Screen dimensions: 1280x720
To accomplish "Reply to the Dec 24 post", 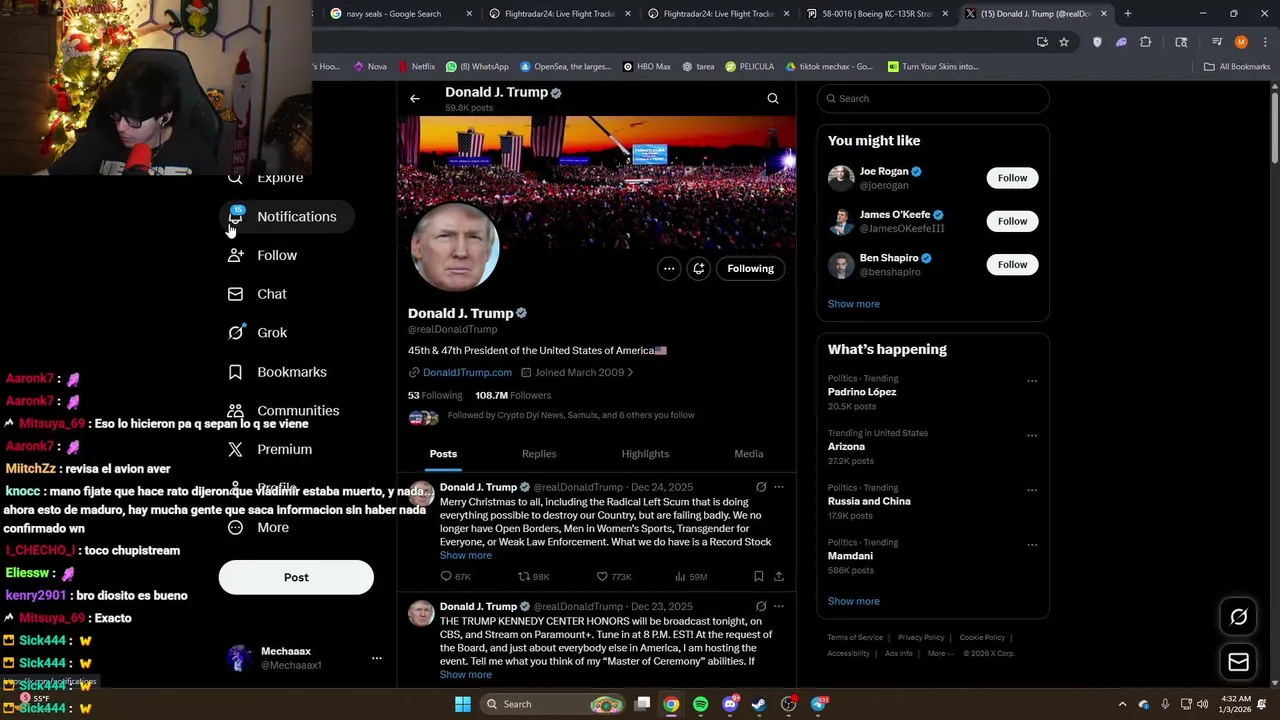I will 446,576.
